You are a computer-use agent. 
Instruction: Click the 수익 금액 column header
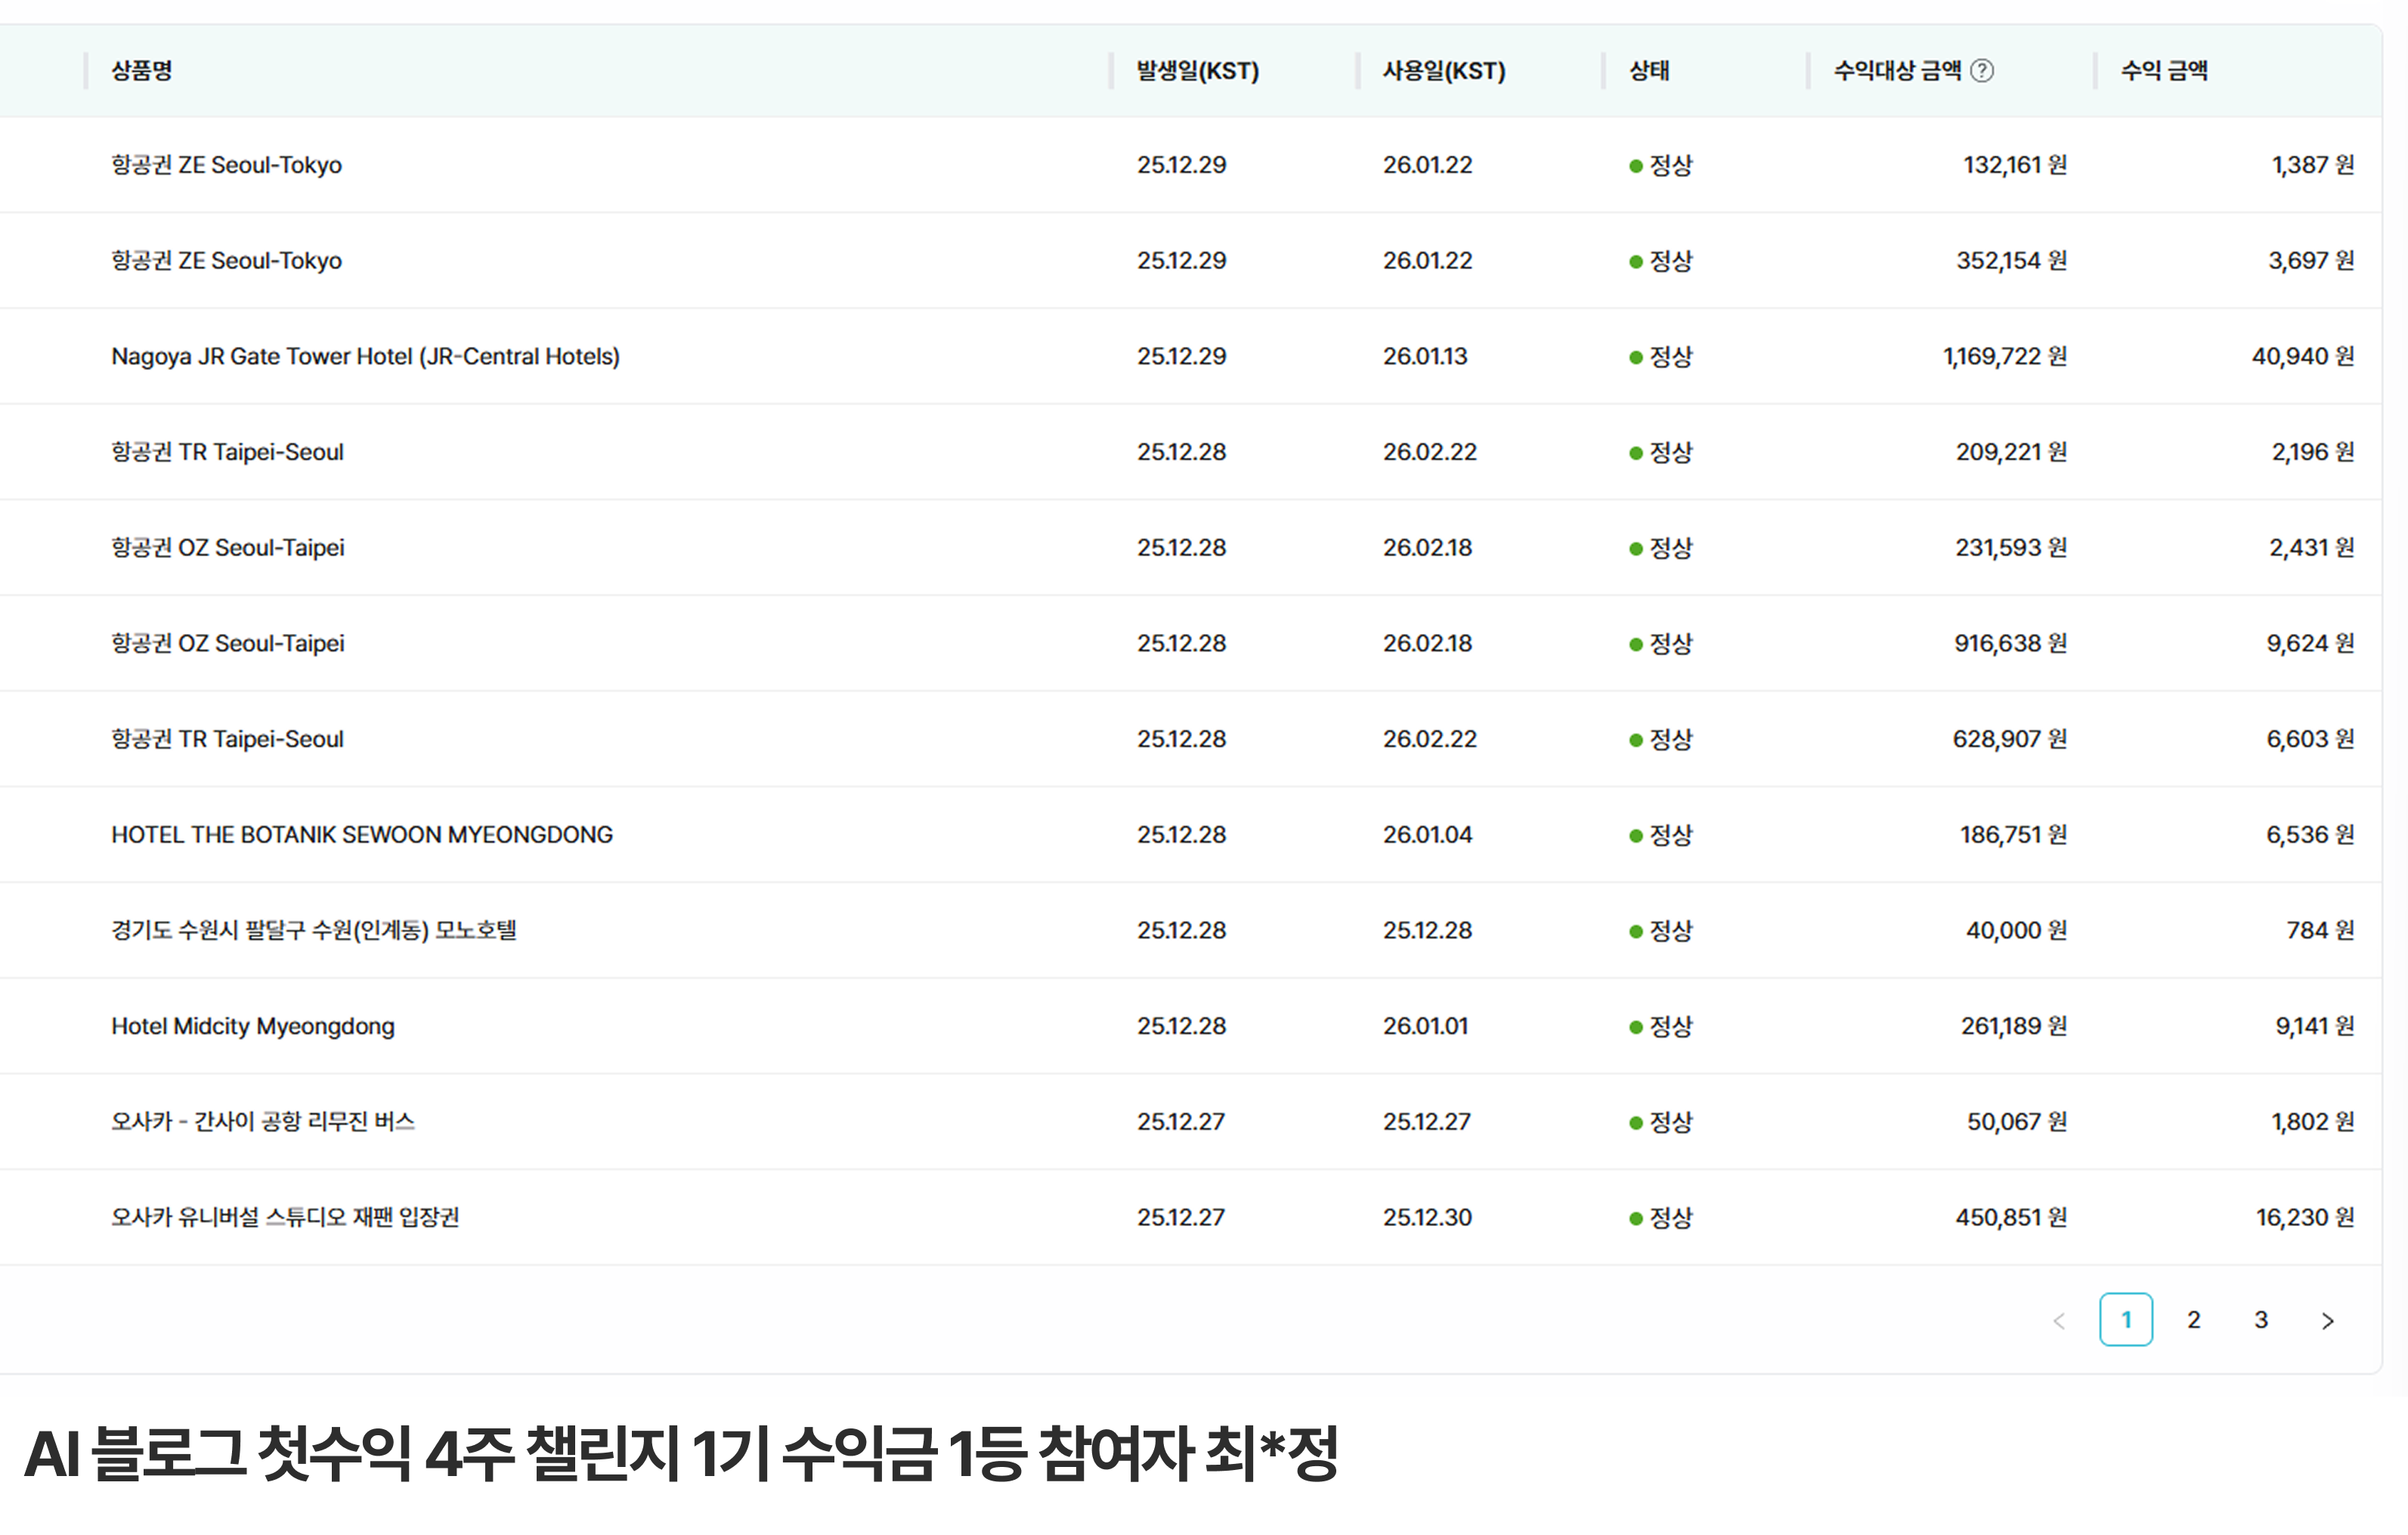2164,71
